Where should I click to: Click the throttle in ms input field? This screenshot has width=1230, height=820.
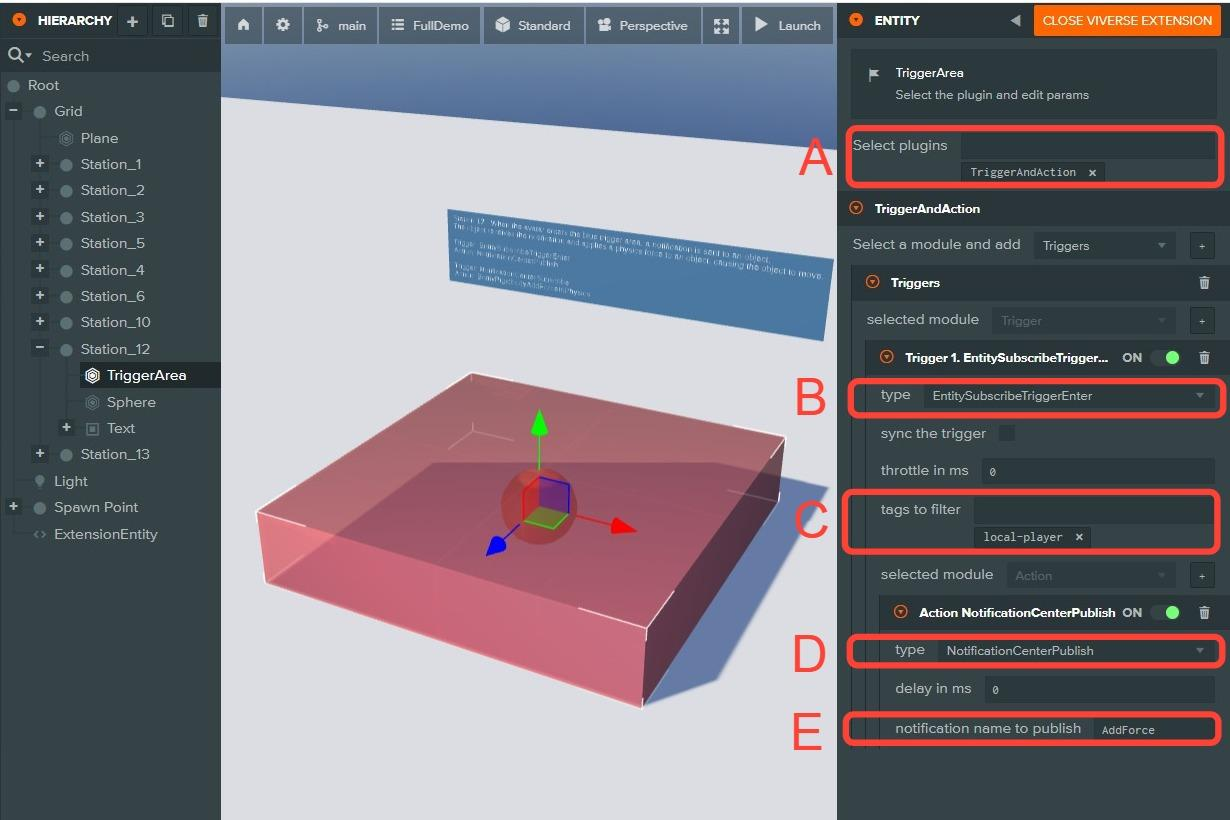click(1097, 471)
